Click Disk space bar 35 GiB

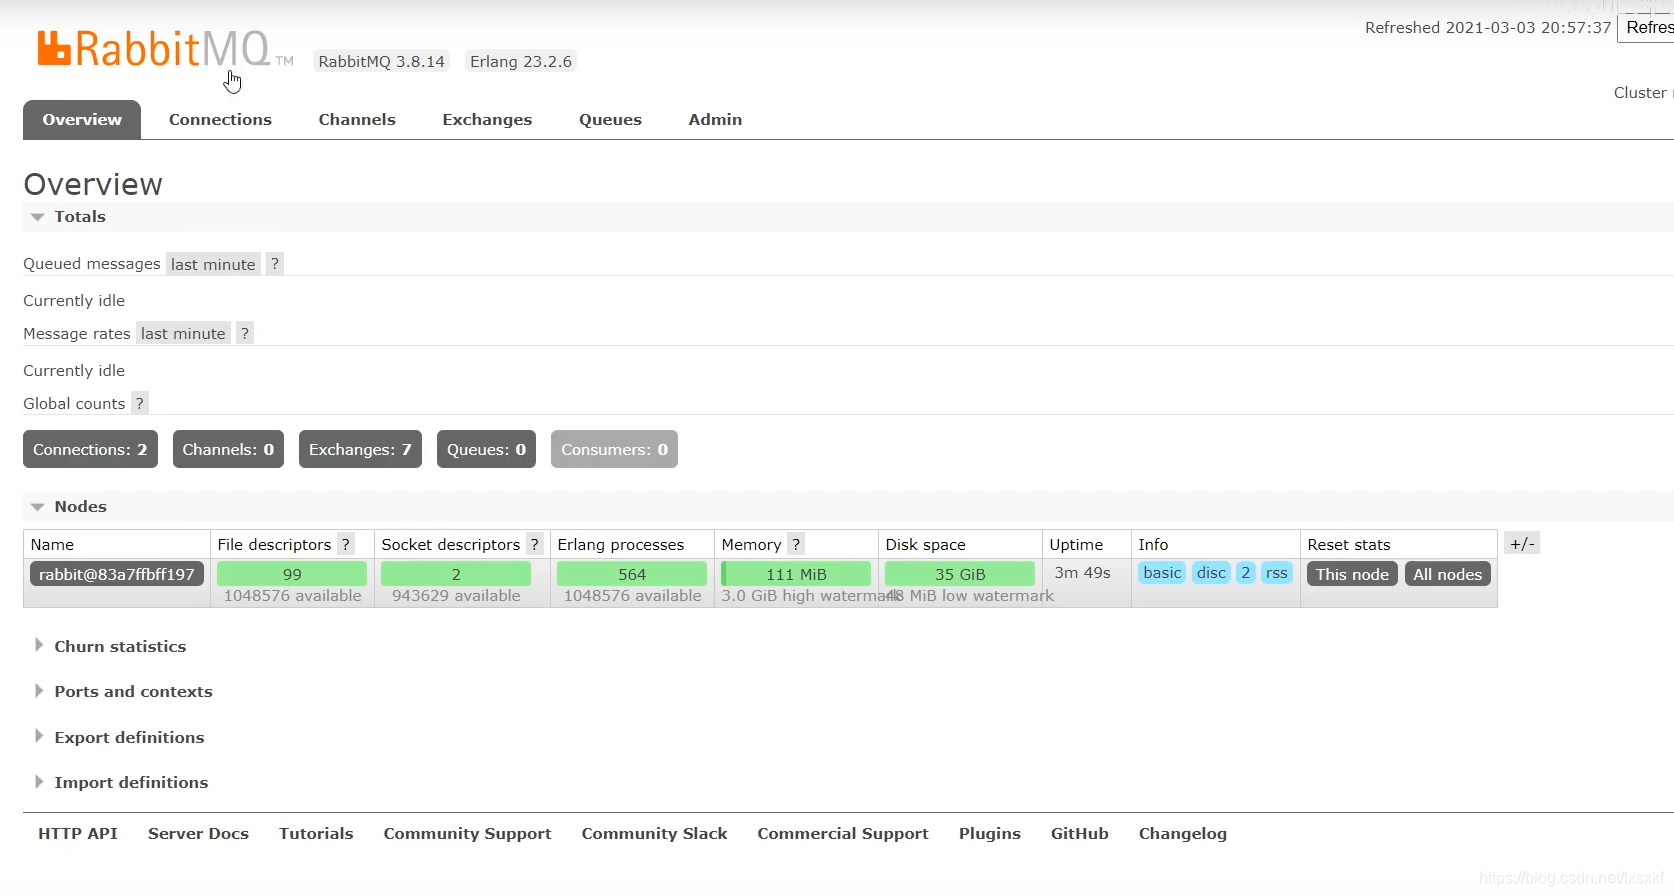(x=960, y=574)
